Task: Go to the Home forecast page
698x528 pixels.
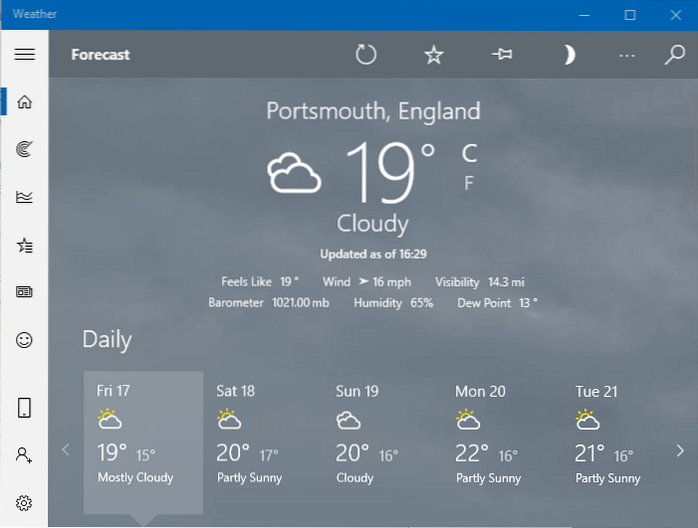Action: tap(24, 101)
